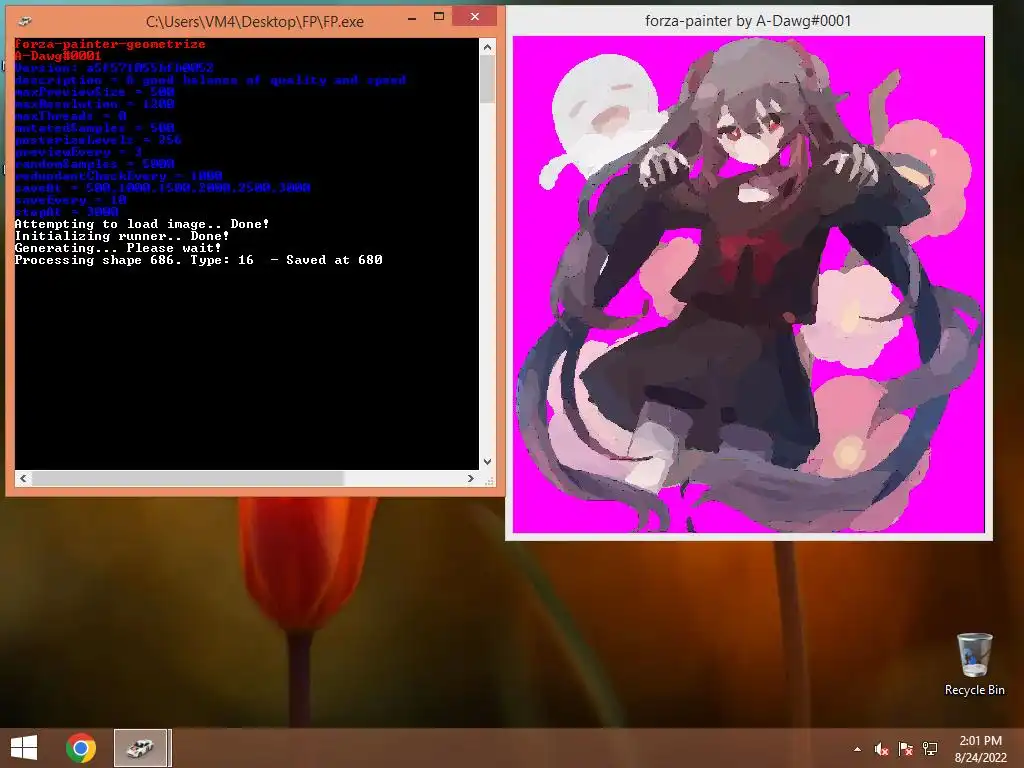Screen dimensions: 1024x768
Task: Click the 'Processing shape 686' status line
Action: point(198,260)
